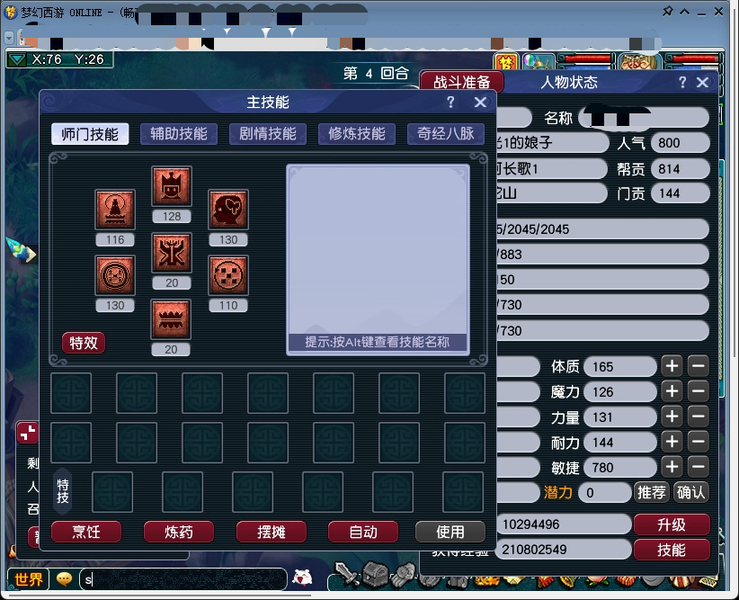Decrease 魔力 with the minus button
Viewport: 739px width, 600px height.
[698, 391]
